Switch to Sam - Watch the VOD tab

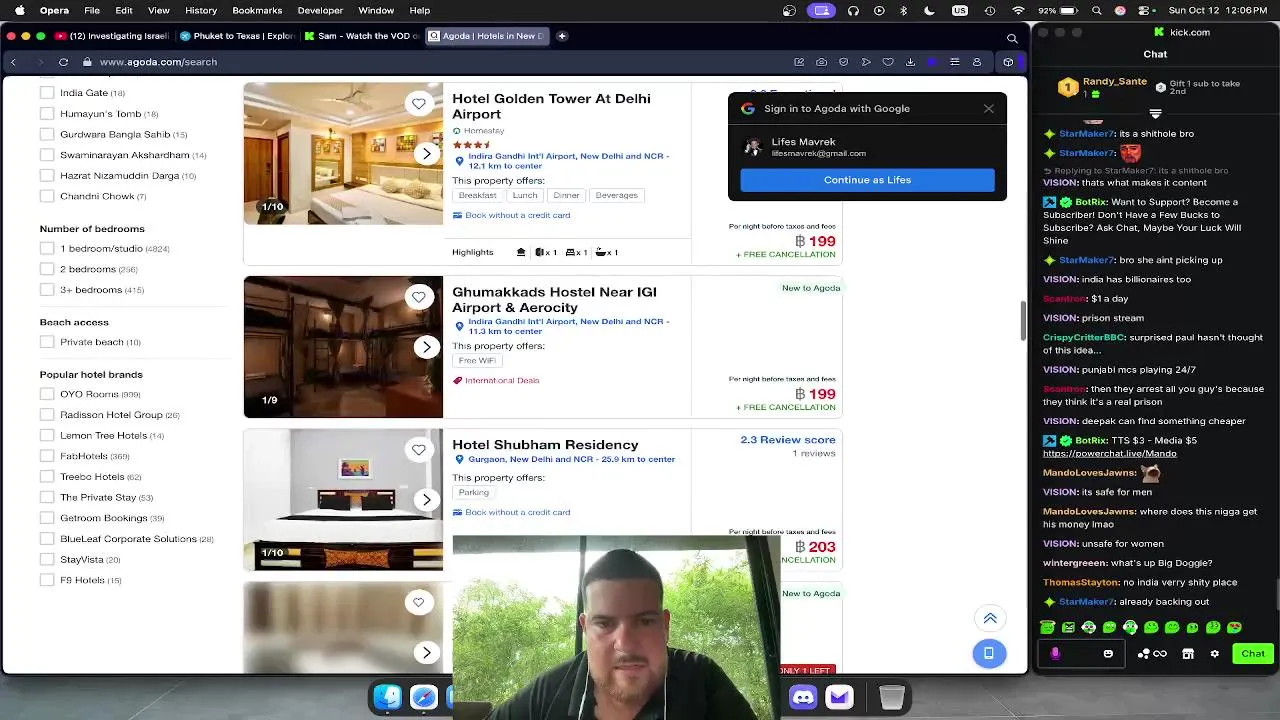coord(362,36)
